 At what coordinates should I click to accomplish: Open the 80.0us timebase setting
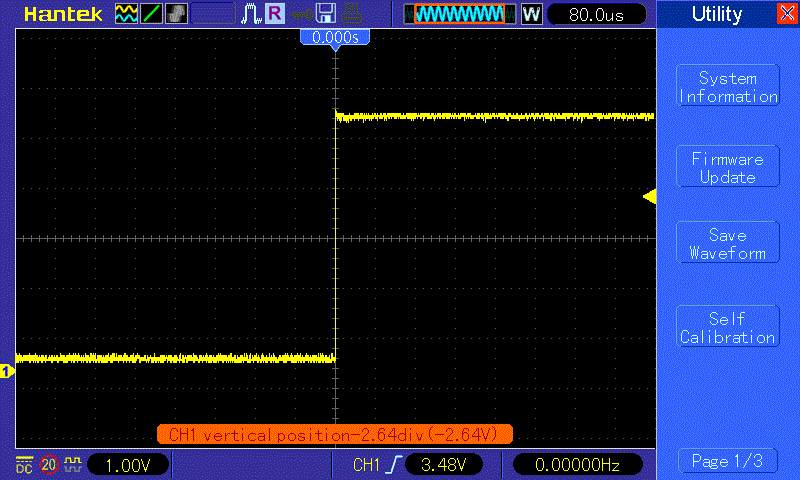pos(594,14)
